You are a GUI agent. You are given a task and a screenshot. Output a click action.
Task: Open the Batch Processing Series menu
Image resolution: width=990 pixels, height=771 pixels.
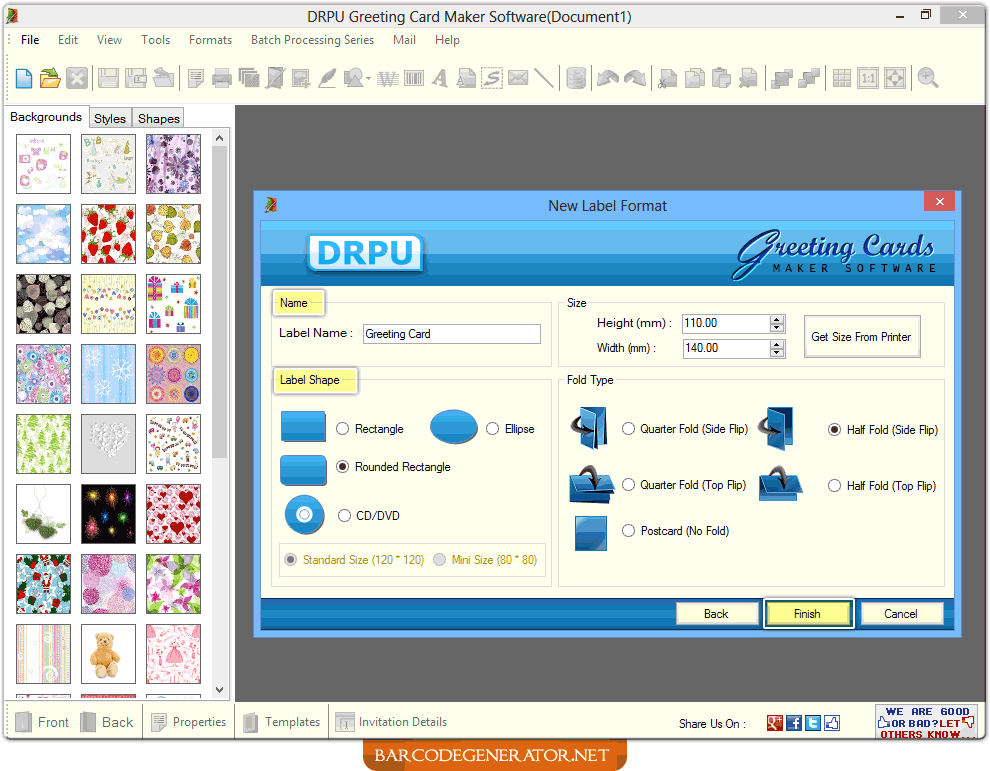(x=312, y=40)
